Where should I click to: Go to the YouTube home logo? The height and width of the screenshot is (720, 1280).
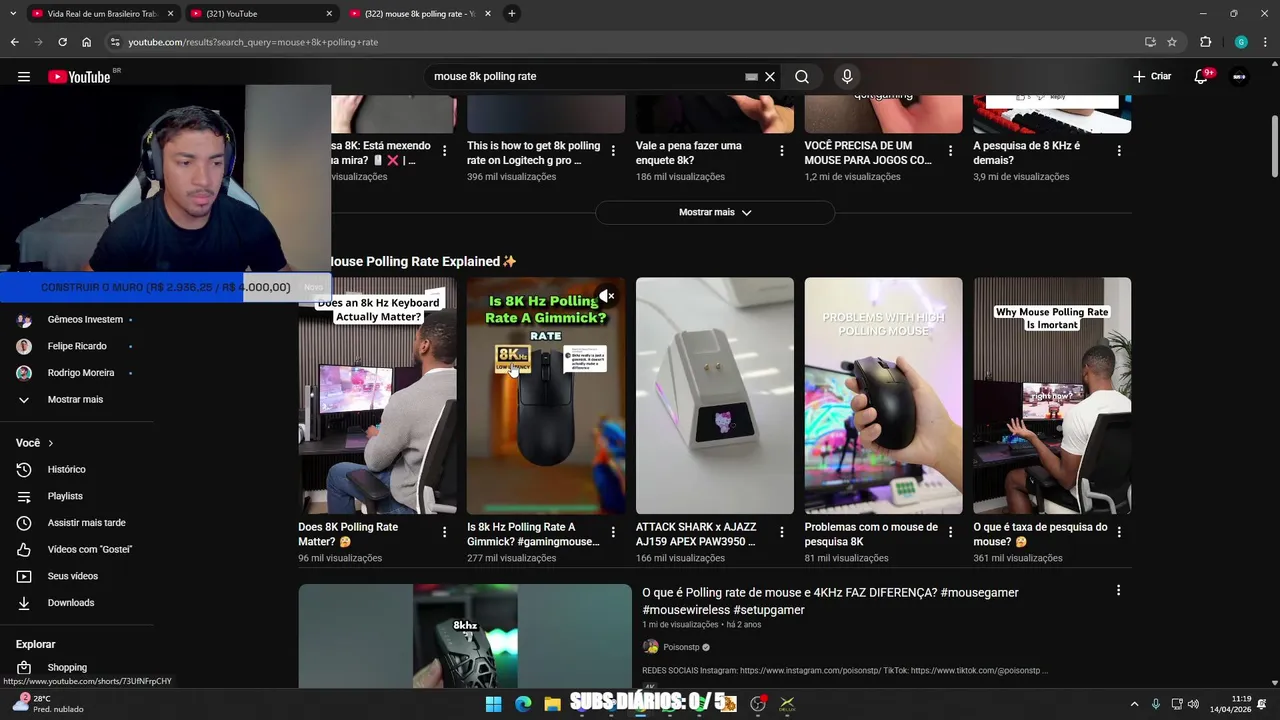tap(79, 76)
